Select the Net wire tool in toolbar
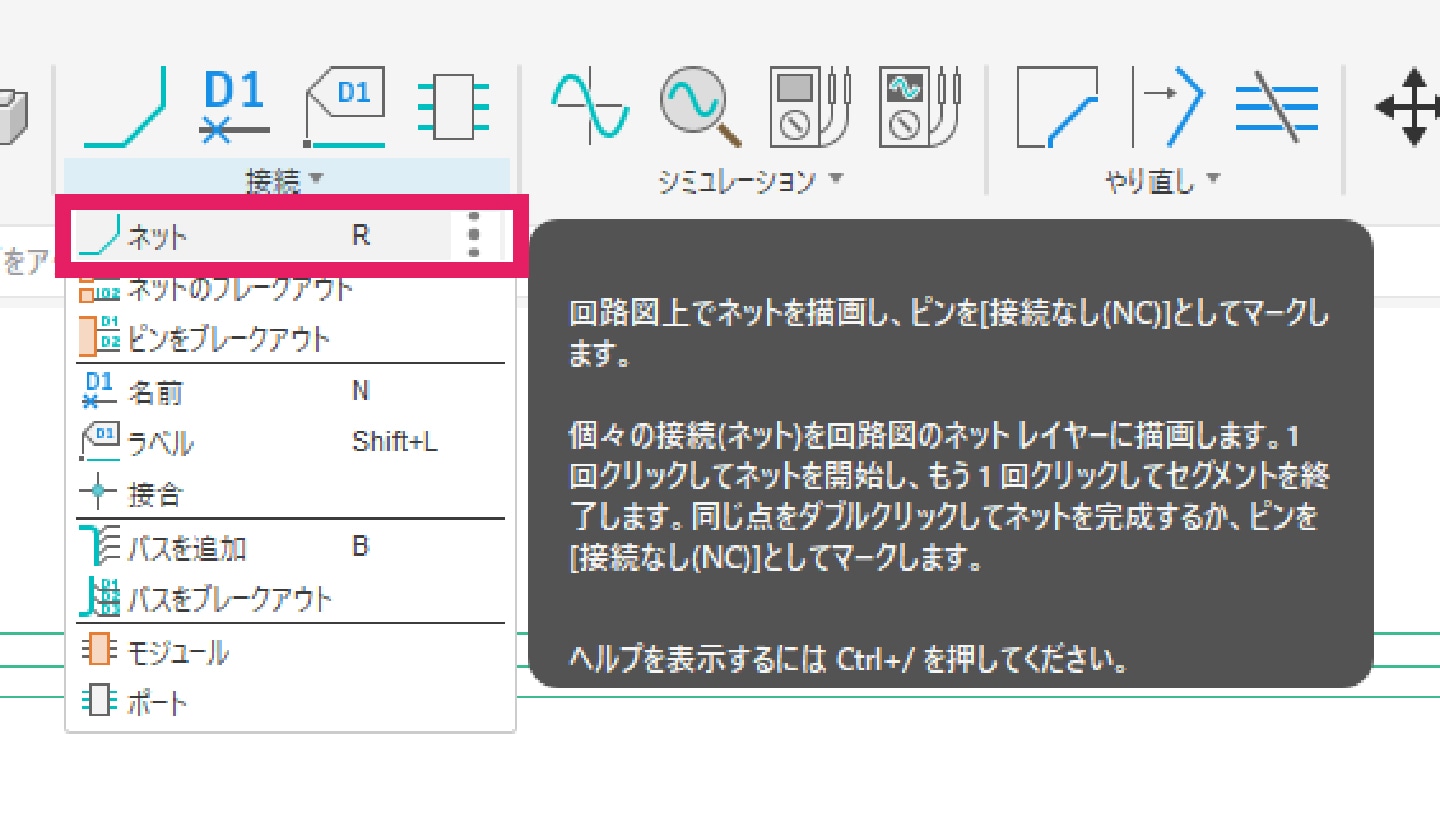 coord(125,107)
